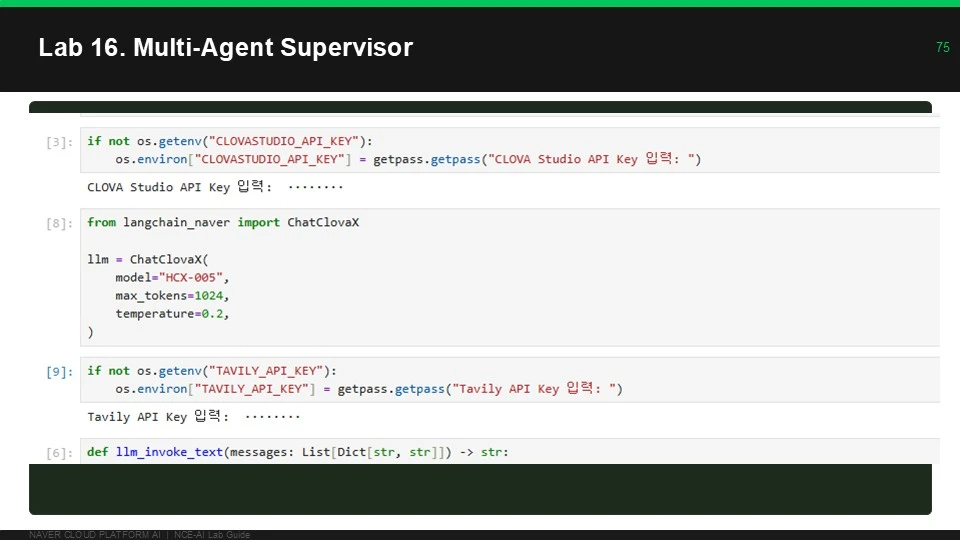Select the cell prompt labeled [6]:

coord(59,453)
